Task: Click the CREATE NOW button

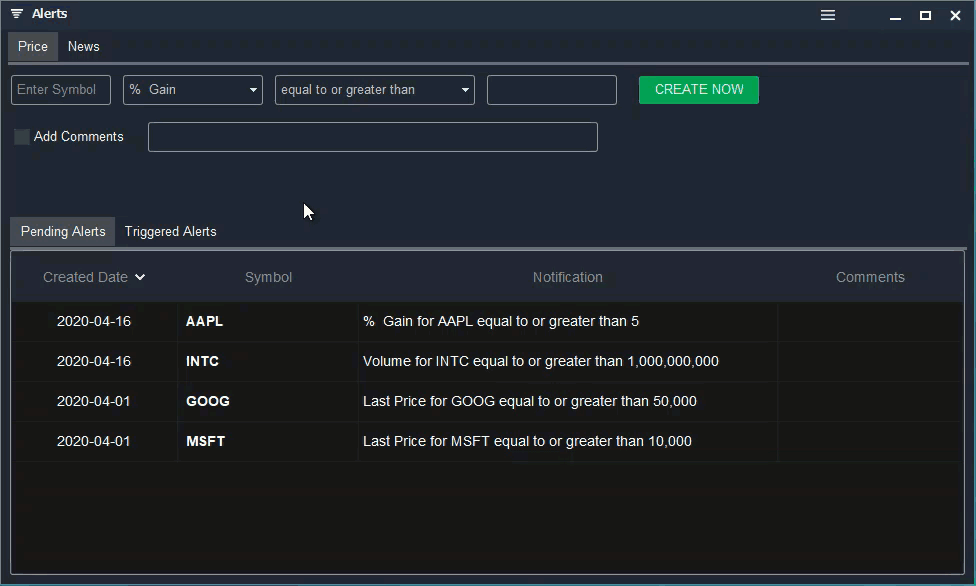Action: click(x=698, y=89)
